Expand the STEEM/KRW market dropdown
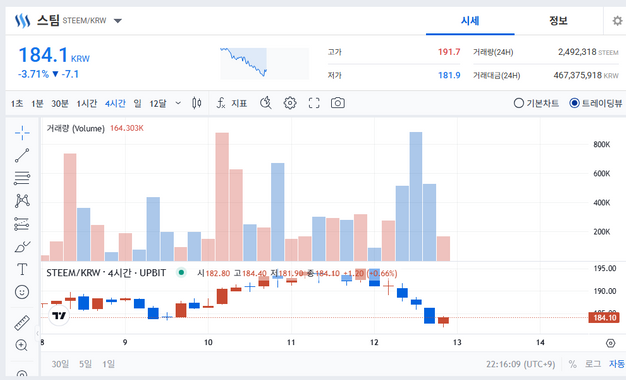 coord(117,21)
